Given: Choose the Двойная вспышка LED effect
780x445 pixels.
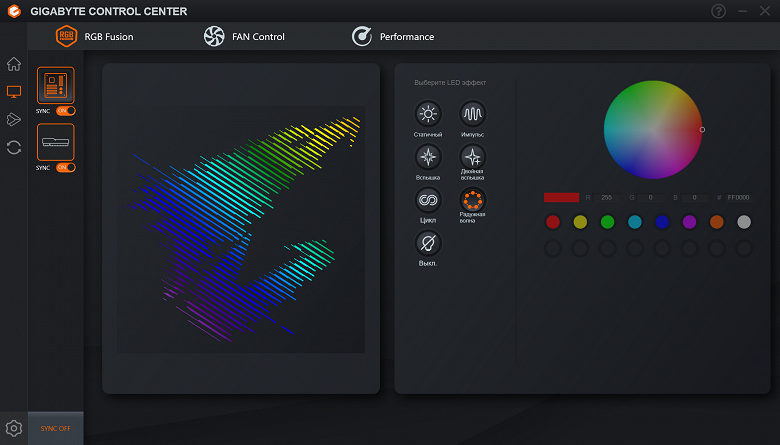Looking at the screenshot, I should (x=473, y=157).
